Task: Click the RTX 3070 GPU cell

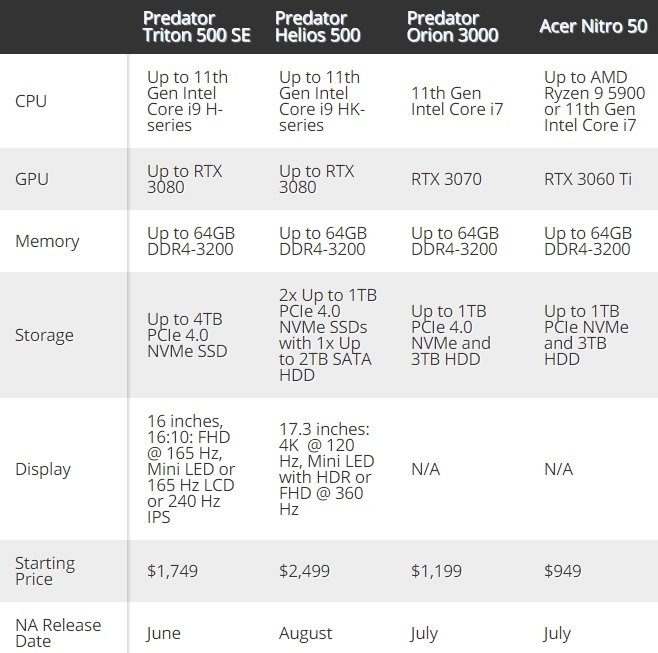Action: click(446, 179)
